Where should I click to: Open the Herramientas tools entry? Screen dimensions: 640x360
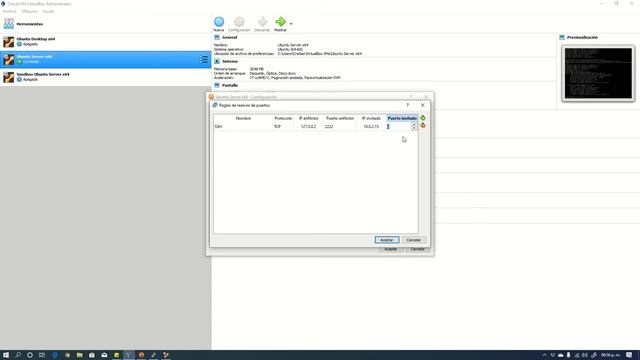[x=105, y=24]
